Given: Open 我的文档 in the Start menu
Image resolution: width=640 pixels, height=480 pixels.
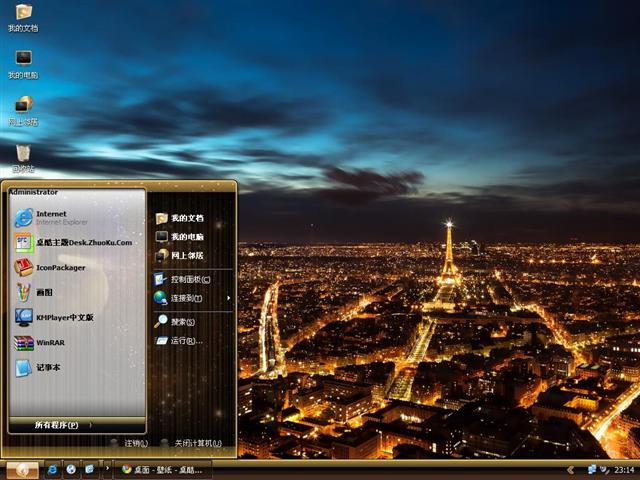Looking at the screenshot, I should coord(186,218).
